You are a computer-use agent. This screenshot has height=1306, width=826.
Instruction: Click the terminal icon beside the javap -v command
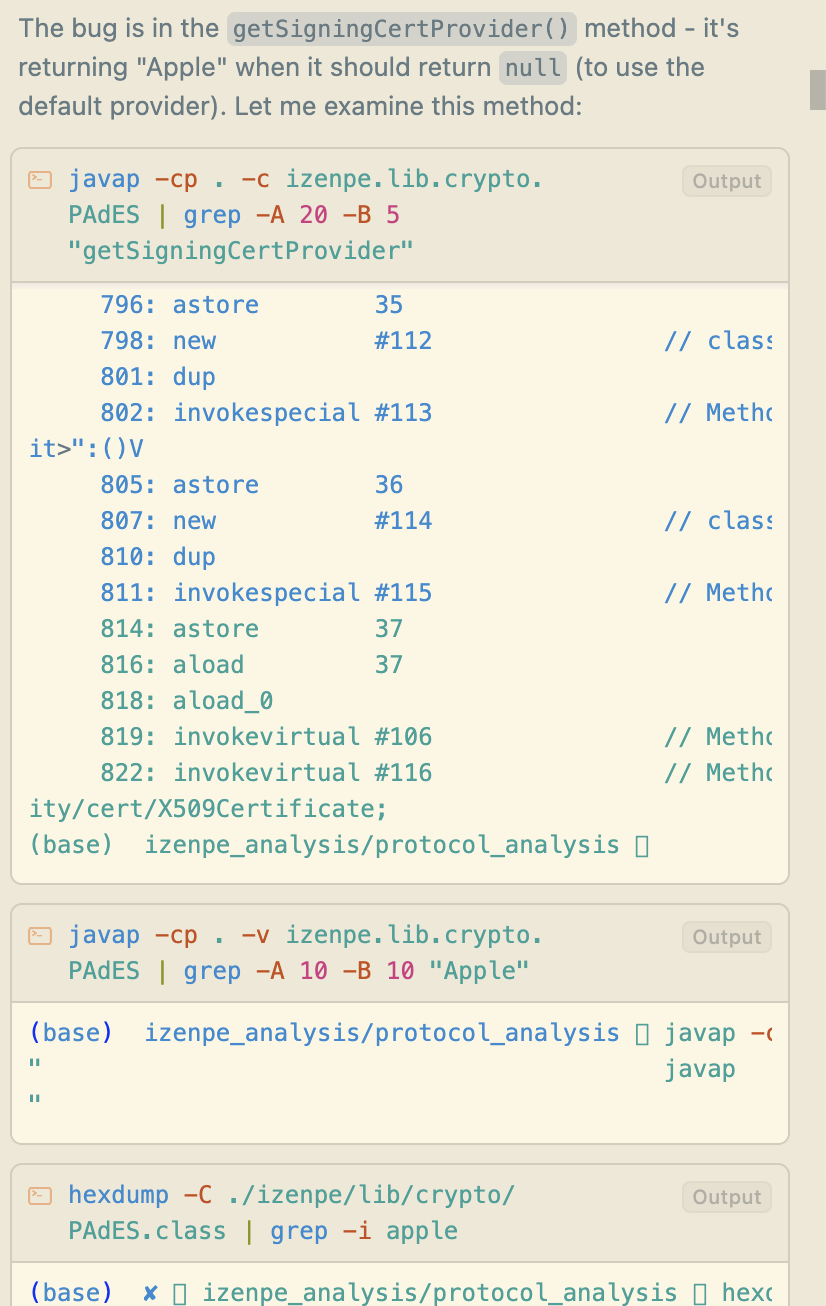(x=39, y=934)
